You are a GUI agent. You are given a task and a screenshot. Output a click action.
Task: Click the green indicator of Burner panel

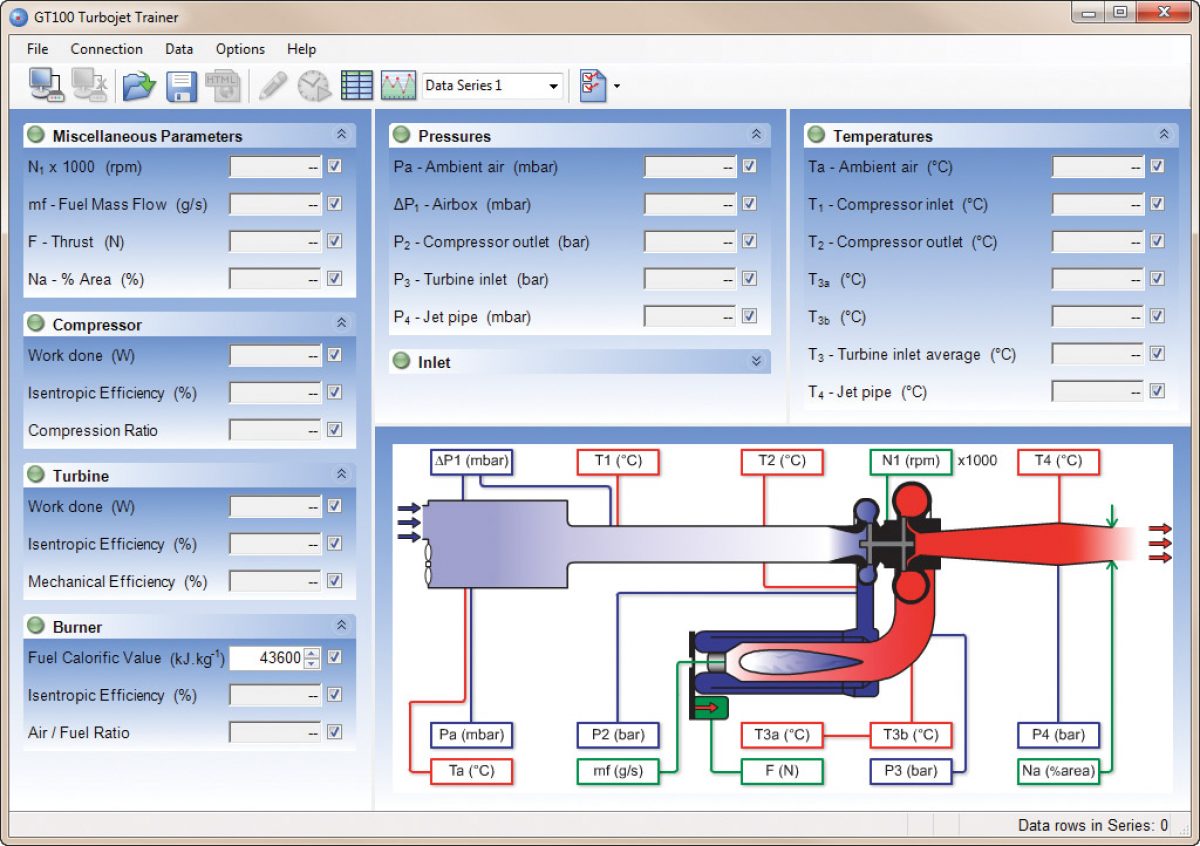(x=36, y=626)
